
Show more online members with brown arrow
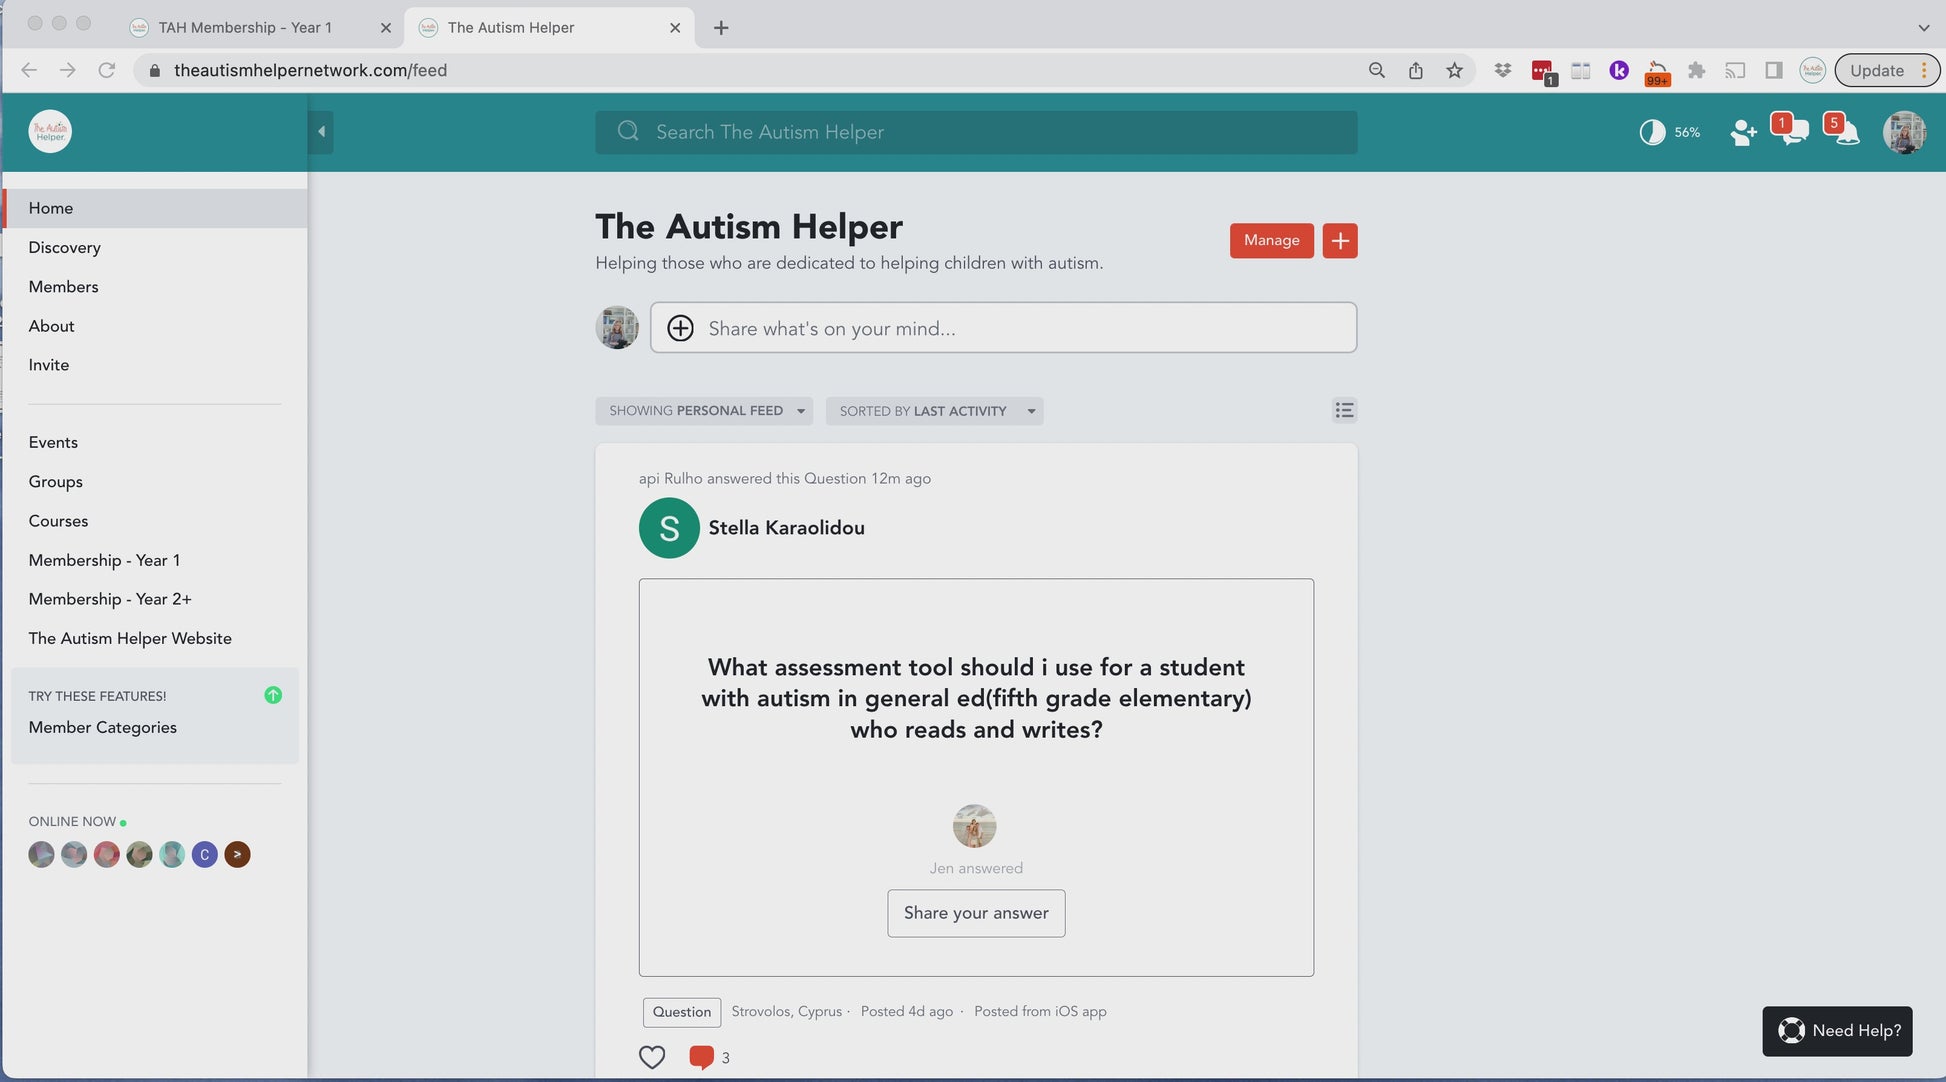pyautogui.click(x=237, y=854)
